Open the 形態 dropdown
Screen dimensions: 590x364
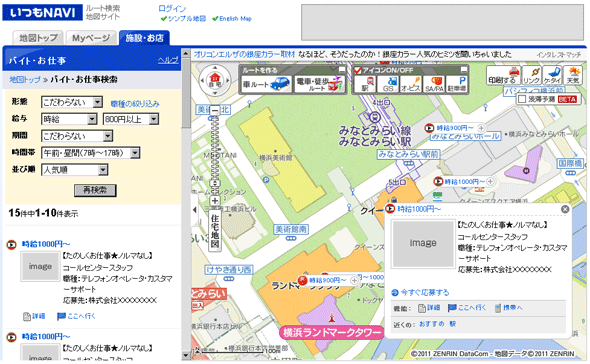click(72, 102)
